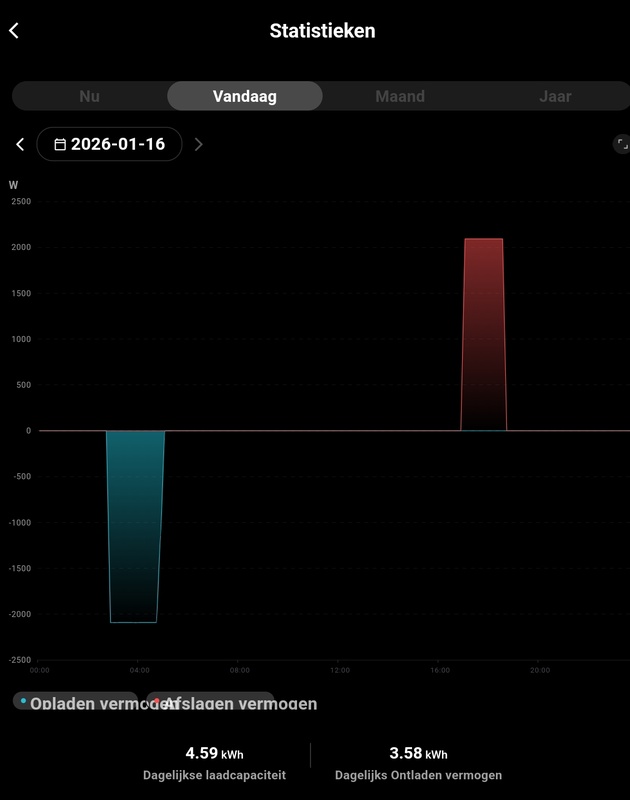This screenshot has width=630, height=800.
Task: Open the Jaar tab
Action: tap(555, 96)
